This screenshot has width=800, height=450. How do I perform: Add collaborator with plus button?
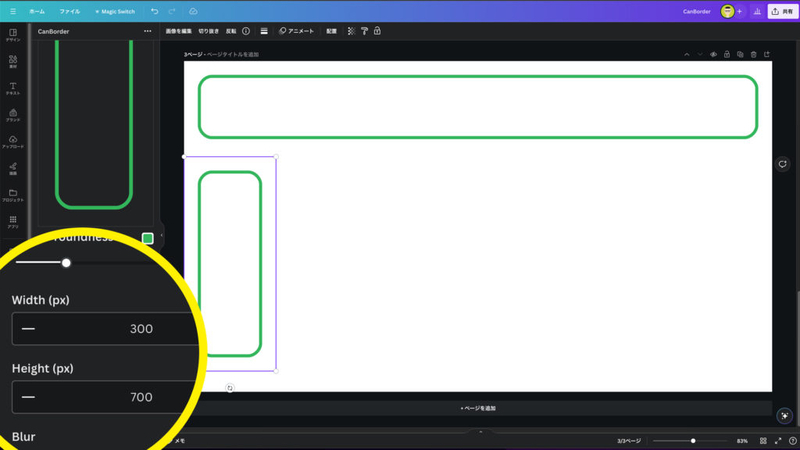point(739,11)
